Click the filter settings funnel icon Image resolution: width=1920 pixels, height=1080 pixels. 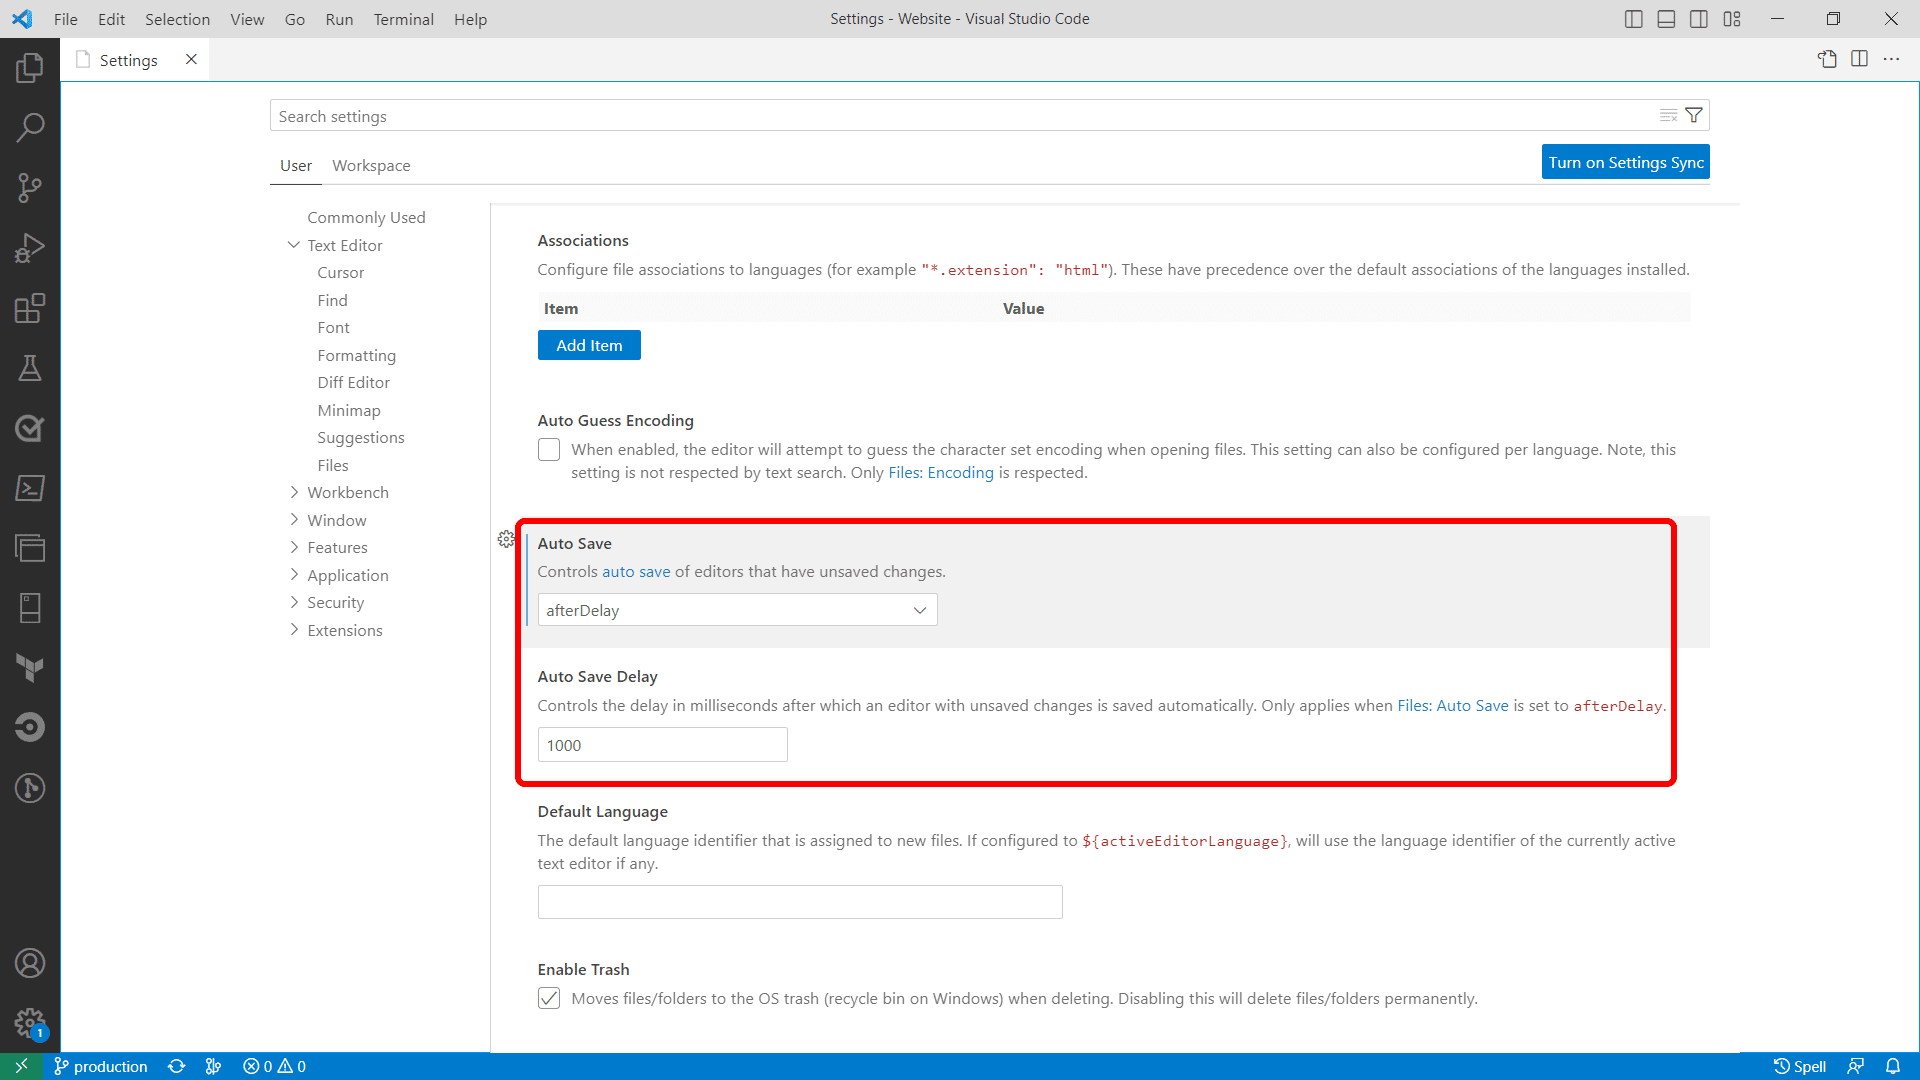pyautogui.click(x=1694, y=115)
